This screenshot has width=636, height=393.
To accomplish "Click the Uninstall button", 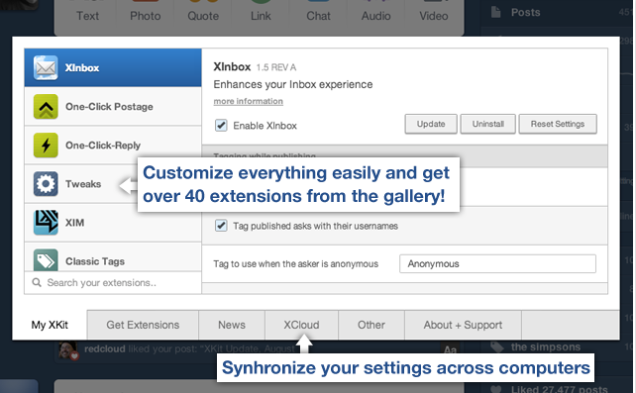I will pos(488,124).
